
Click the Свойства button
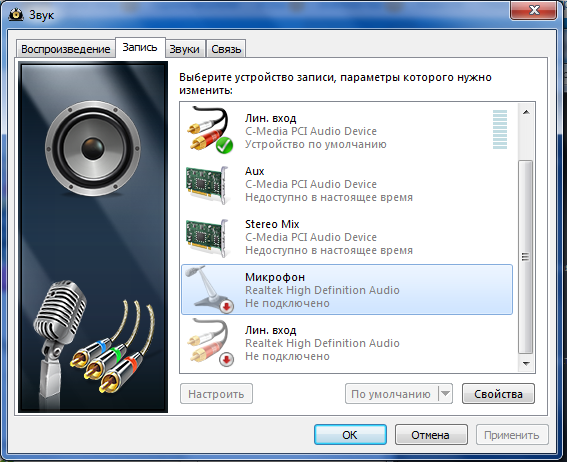tap(498, 394)
